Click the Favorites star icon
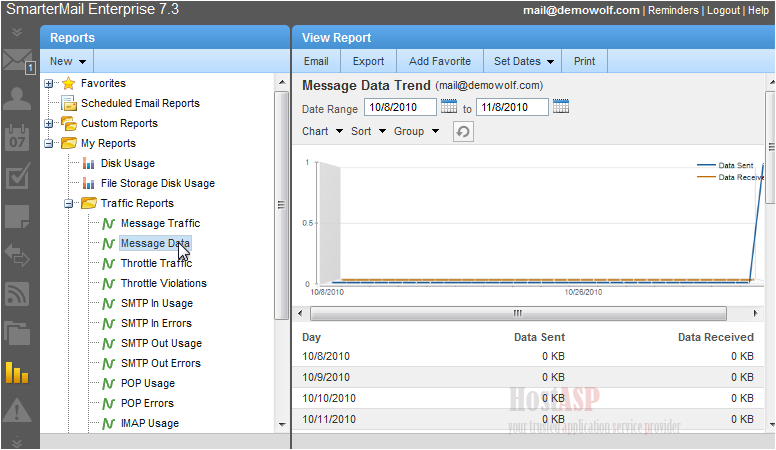The height and width of the screenshot is (450, 776). point(69,83)
